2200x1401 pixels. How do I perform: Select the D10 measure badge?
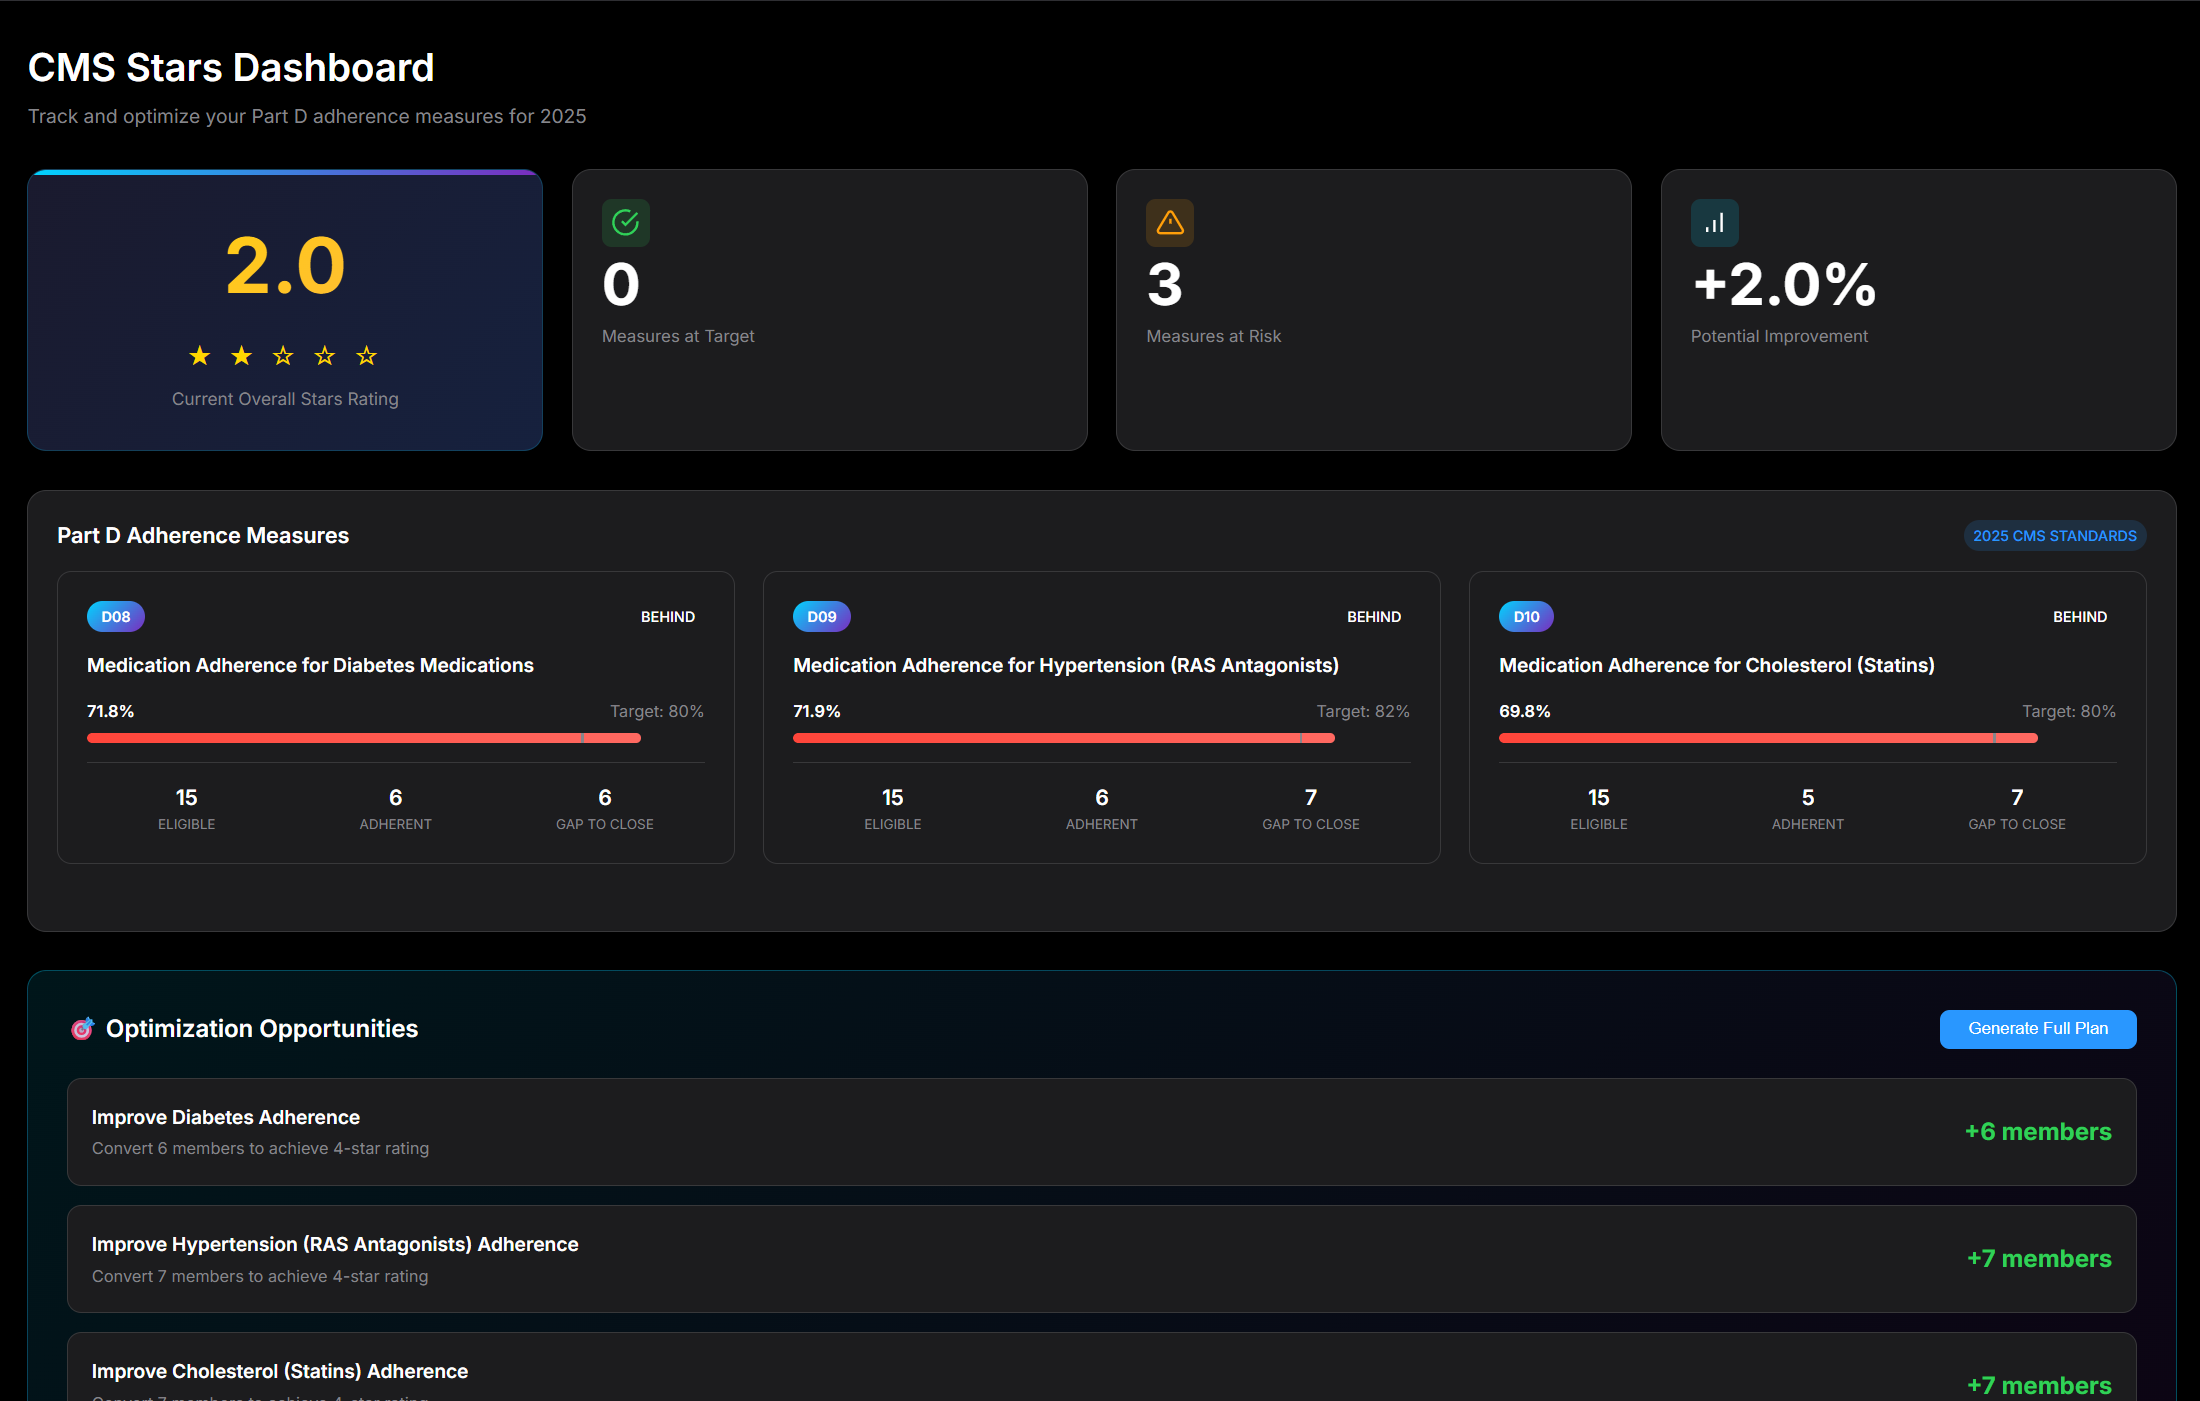(1526, 616)
